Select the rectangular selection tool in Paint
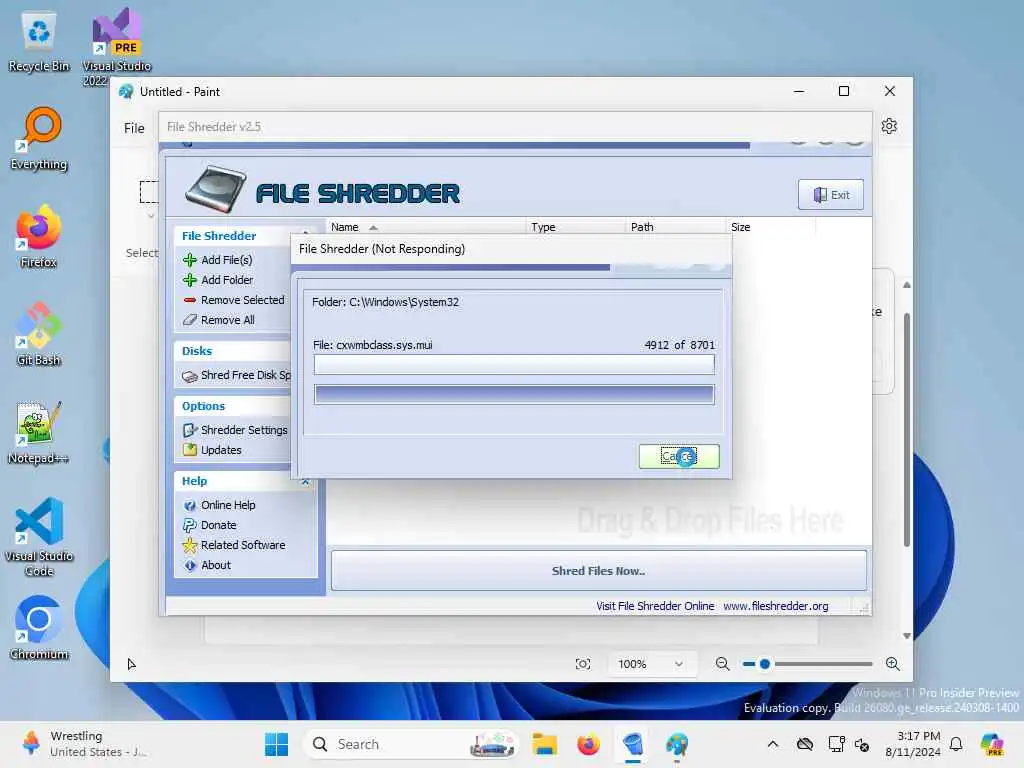Viewport: 1024px width, 768px height. (149, 192)
